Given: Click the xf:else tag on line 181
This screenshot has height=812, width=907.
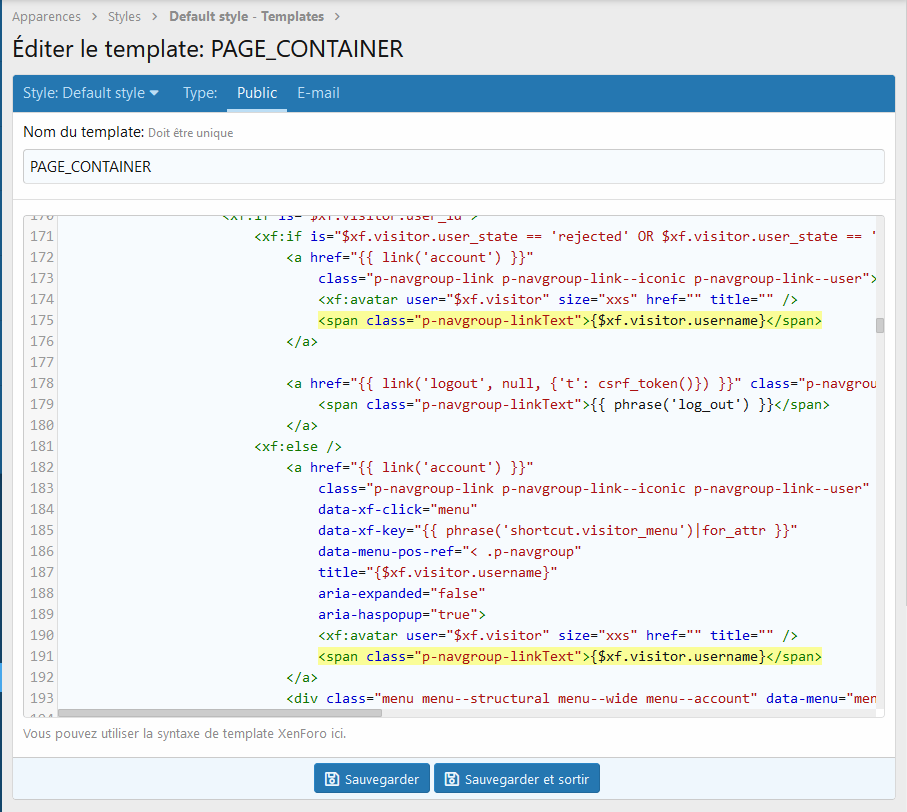Looking at the screenshot, I should (298, 446).
